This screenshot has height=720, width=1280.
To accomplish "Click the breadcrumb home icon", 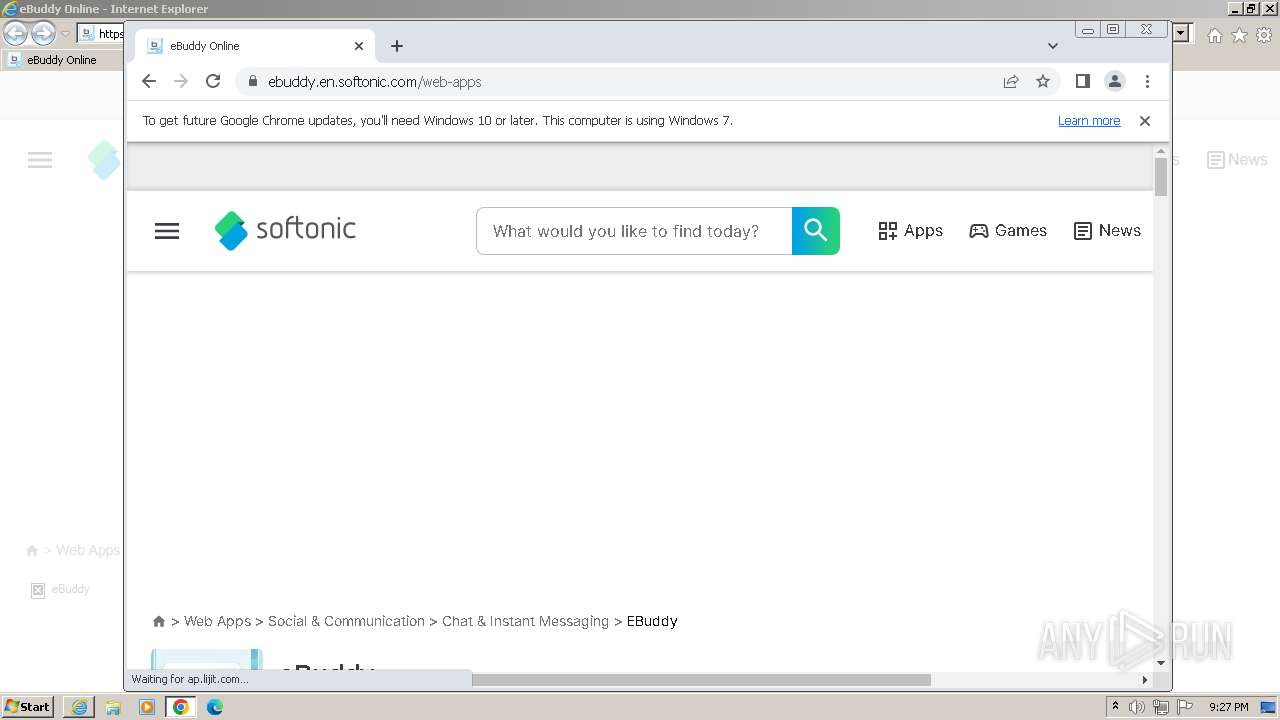I will tap(158, 621).
